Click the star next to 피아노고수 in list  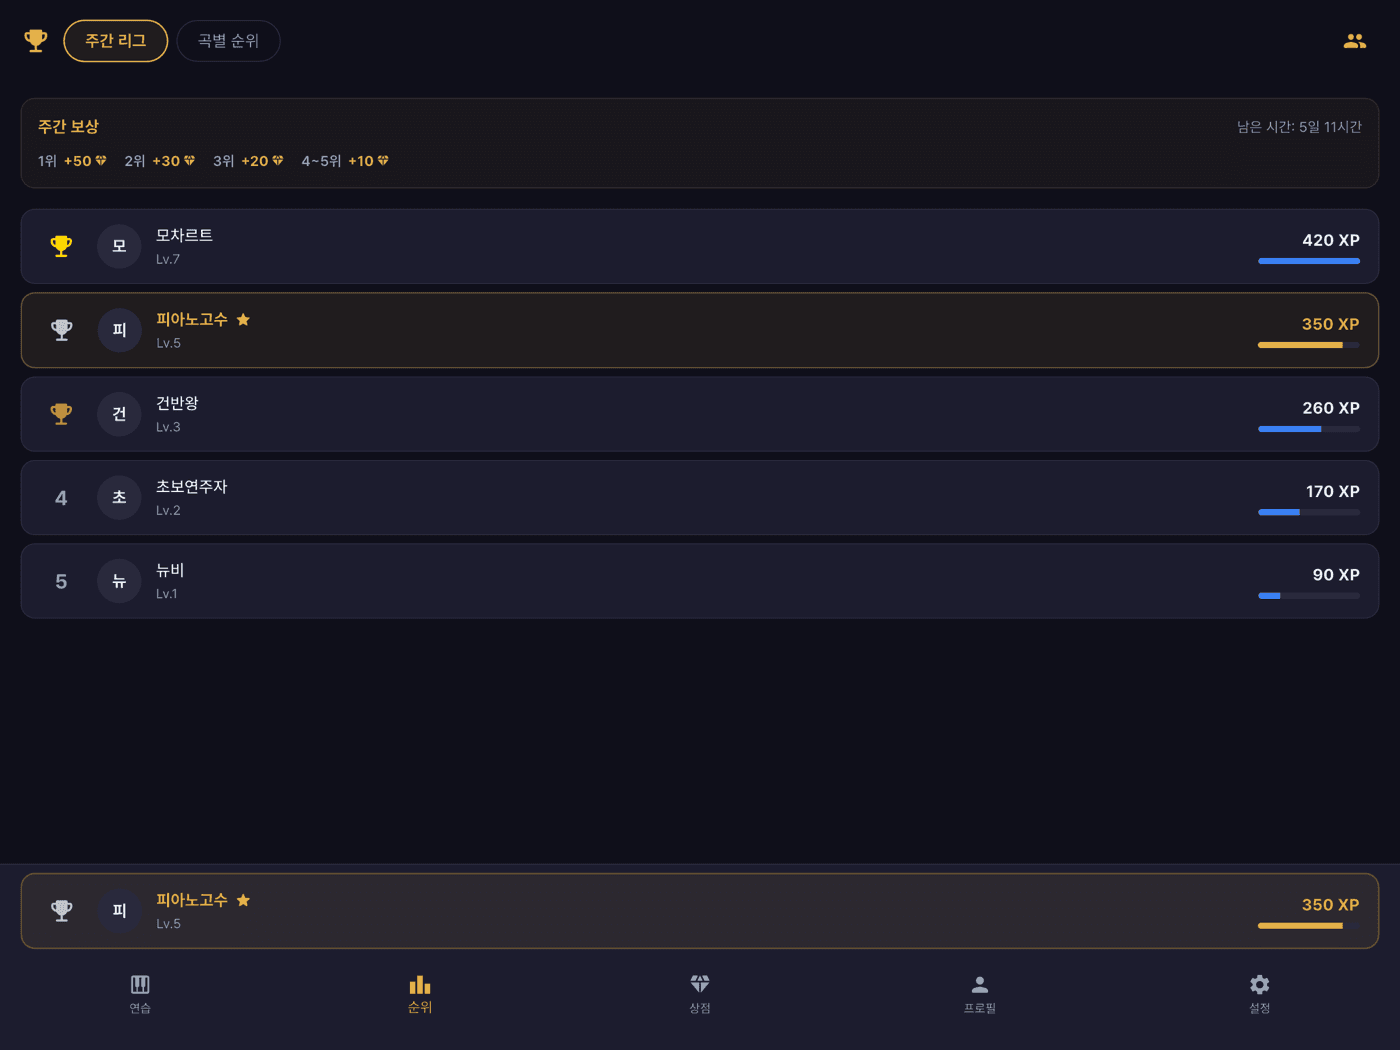pyautogui.click(x=243, y=319)
